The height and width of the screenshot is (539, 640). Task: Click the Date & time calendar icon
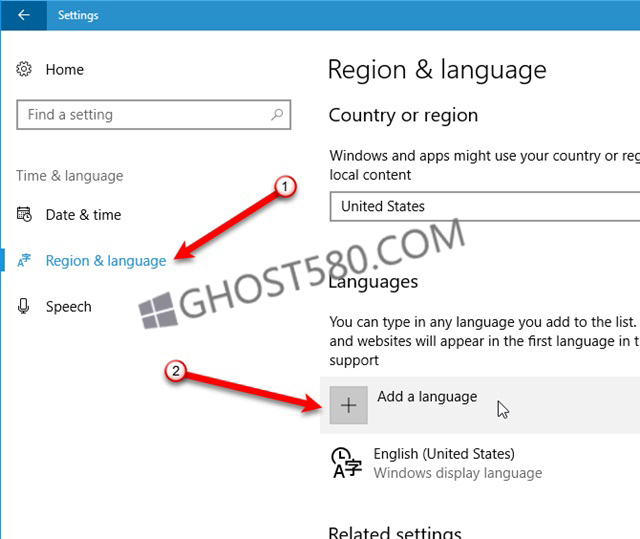(x=24, y=214)
